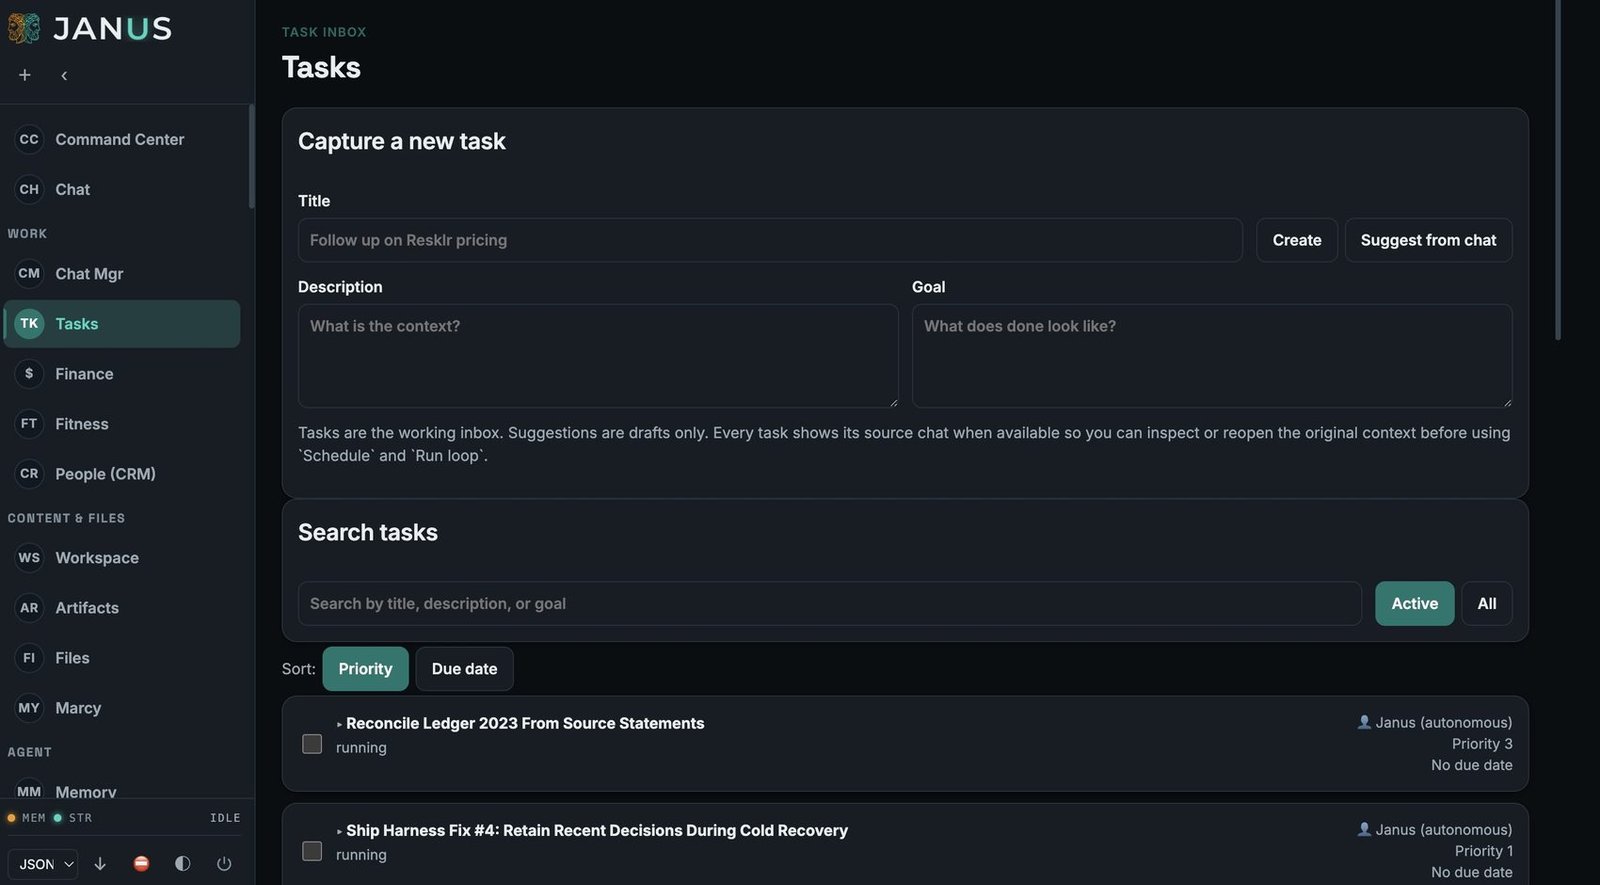1600x885 pixels.
Task: Click the STR status indicator
Action: 72,818
